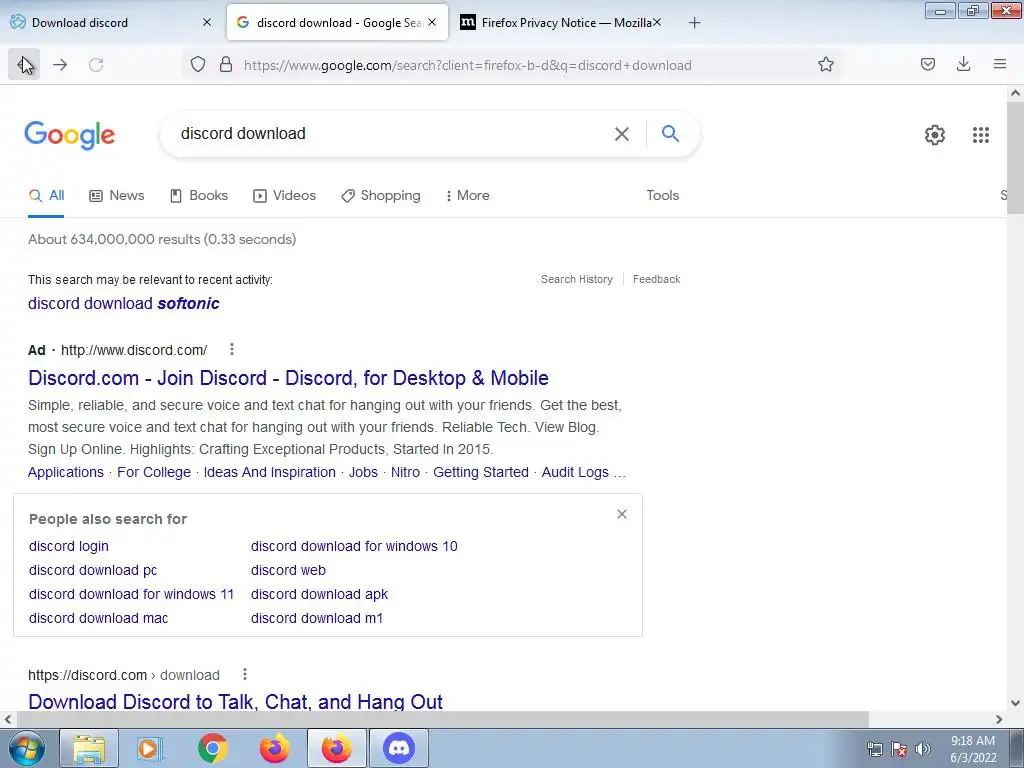Click the Google logo
This screenshot has height=768, width=1024.
[69, 135]
